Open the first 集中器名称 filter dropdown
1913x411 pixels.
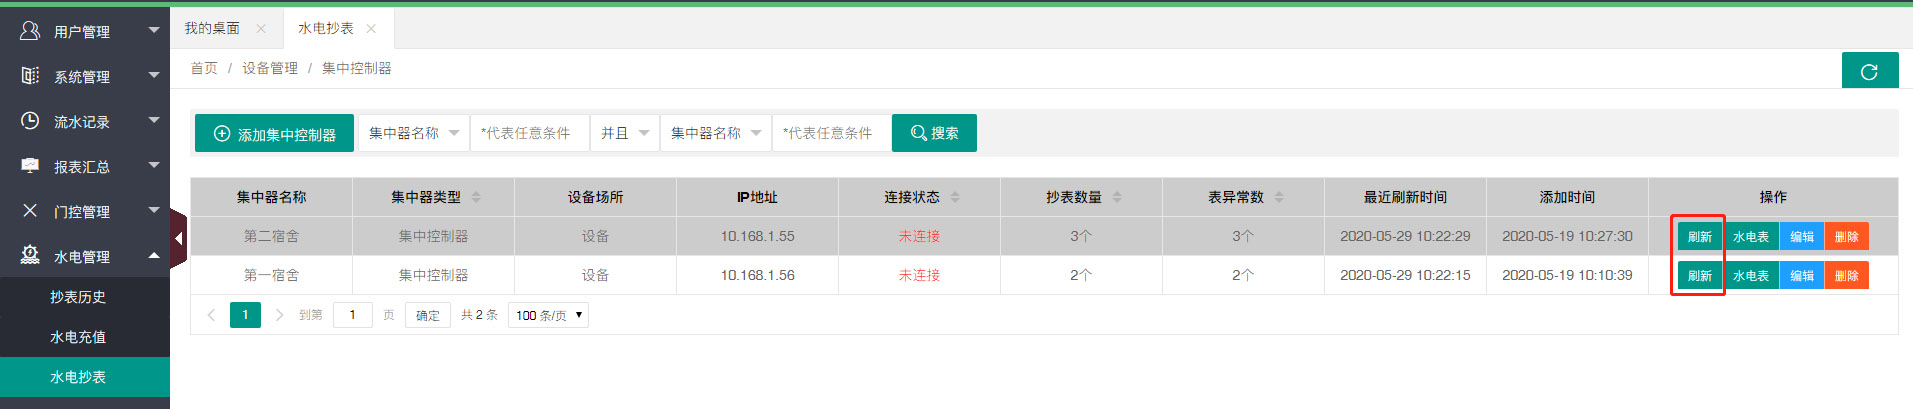[x=414, y=133]
